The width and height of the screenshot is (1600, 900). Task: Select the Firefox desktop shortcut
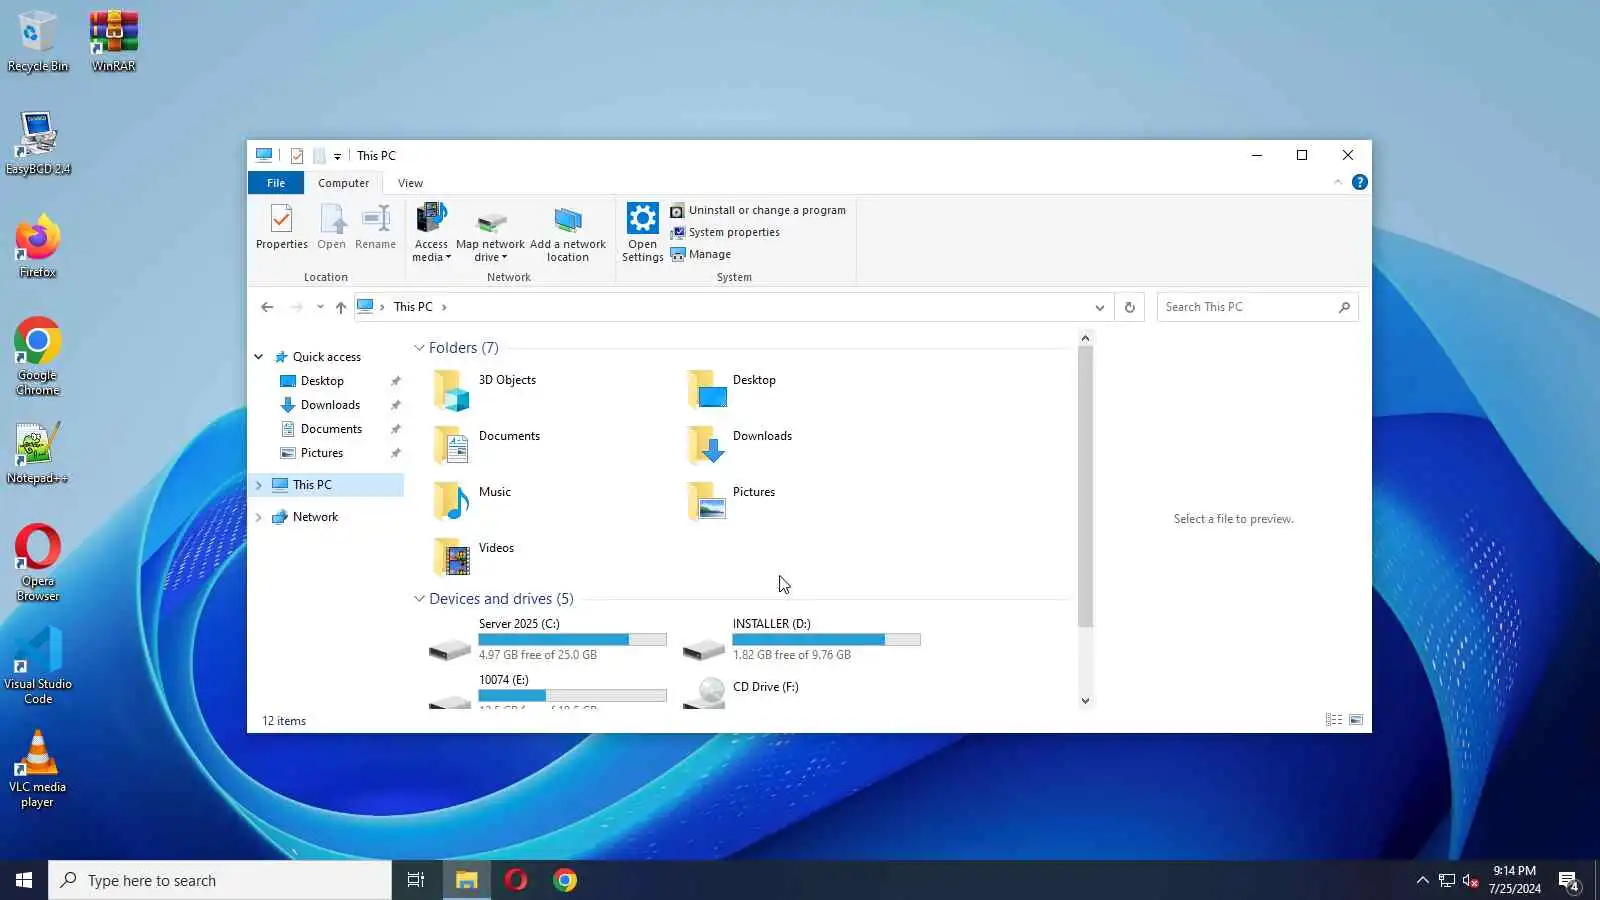[x=38, y=246]
